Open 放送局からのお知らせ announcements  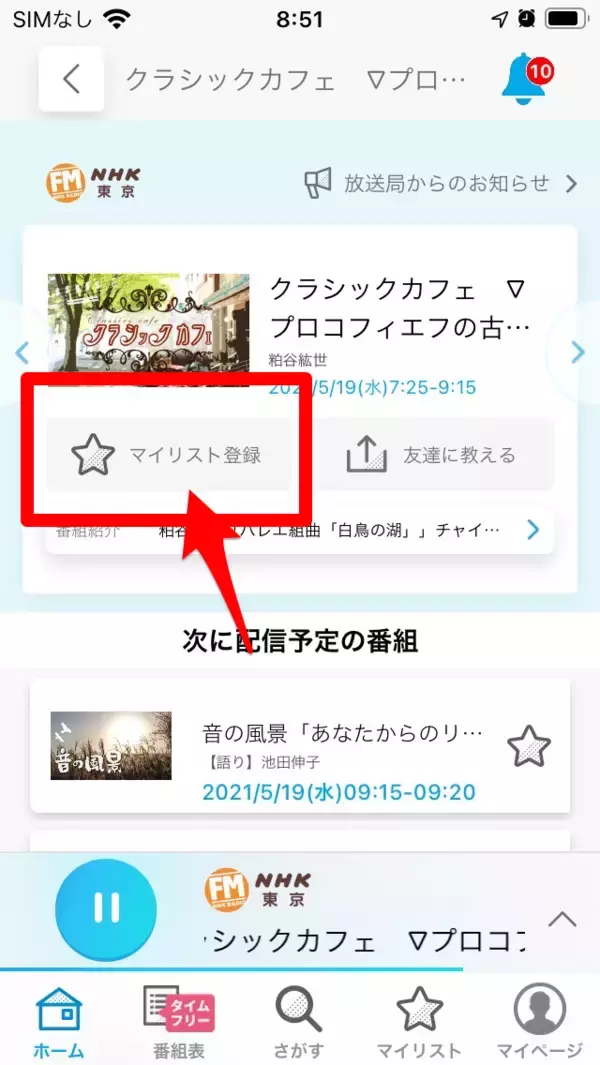coord(441,183)
